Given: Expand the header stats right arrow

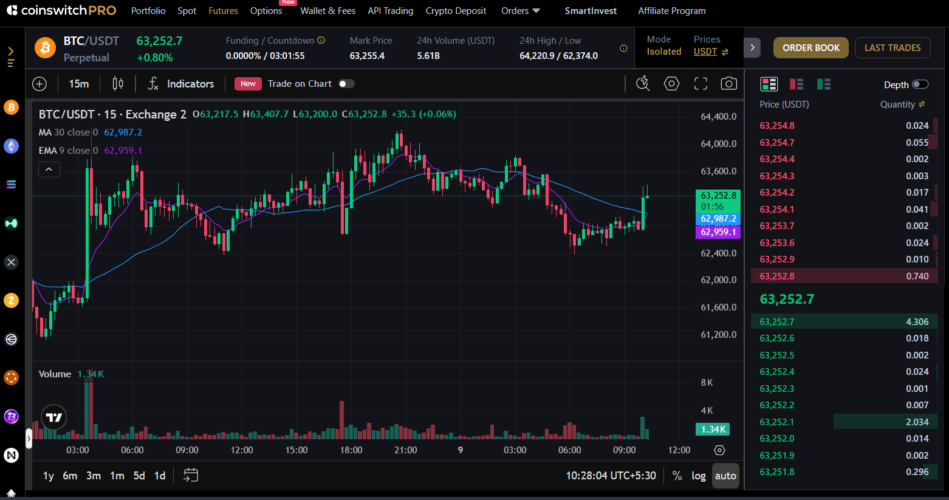Looking at the screenshot, I should 752,48.
